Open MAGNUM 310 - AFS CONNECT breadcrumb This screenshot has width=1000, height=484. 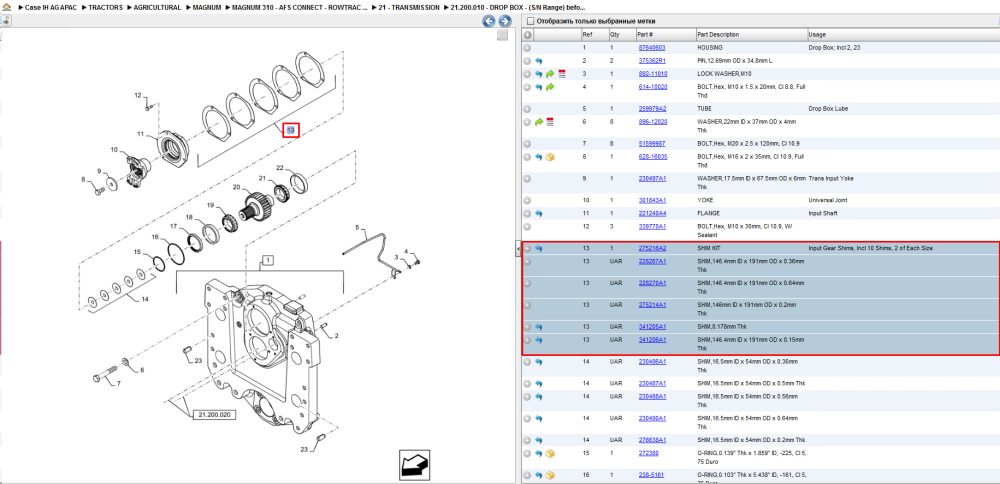[x=300, y=7]
